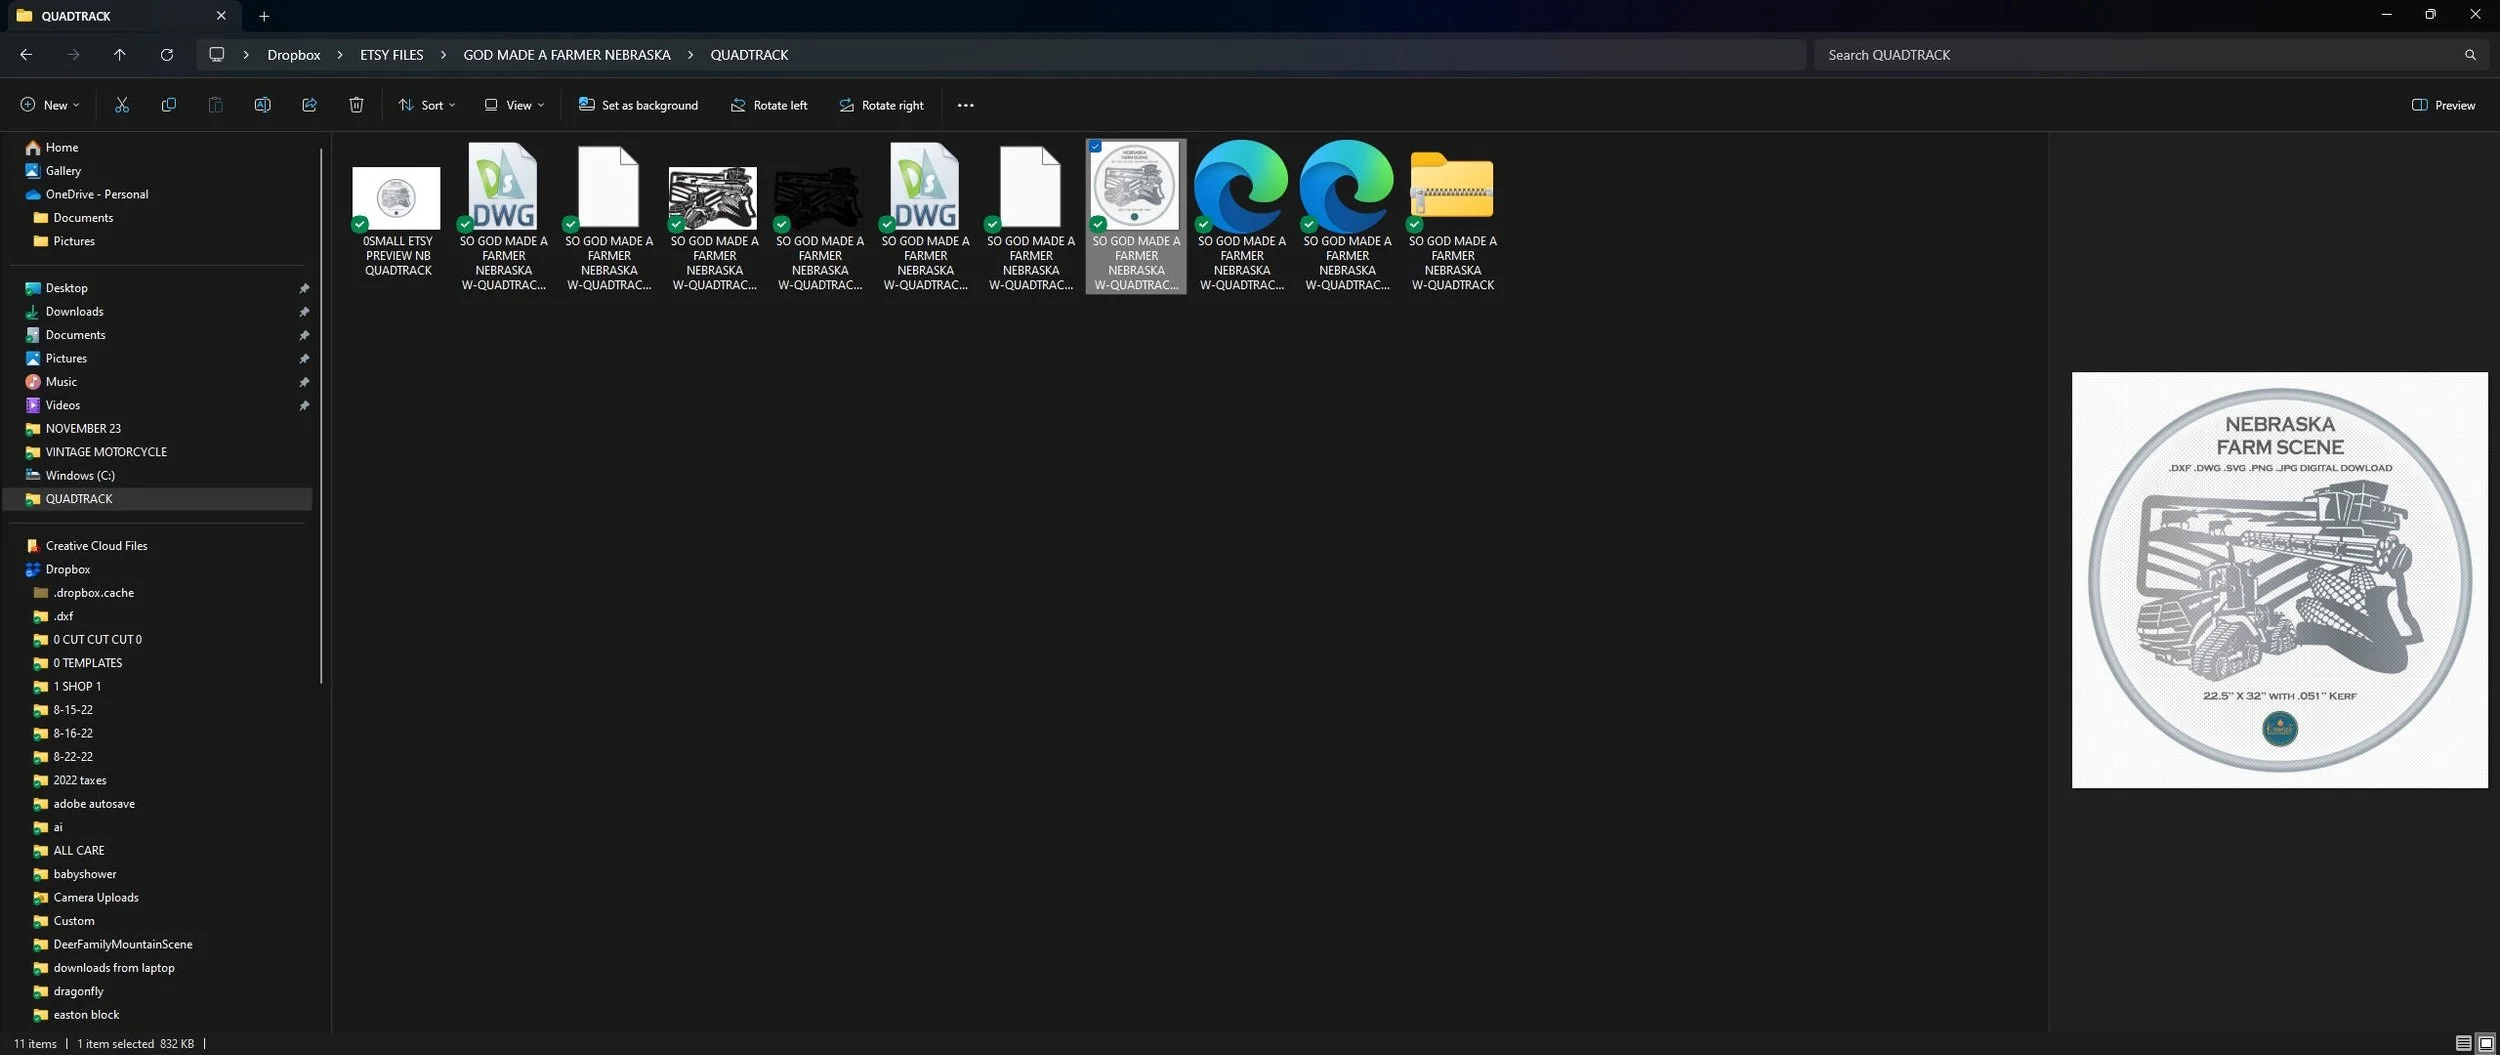
Task: Open Home in the navigation pane
Action: pyautogui.click(x=61, y=147)
